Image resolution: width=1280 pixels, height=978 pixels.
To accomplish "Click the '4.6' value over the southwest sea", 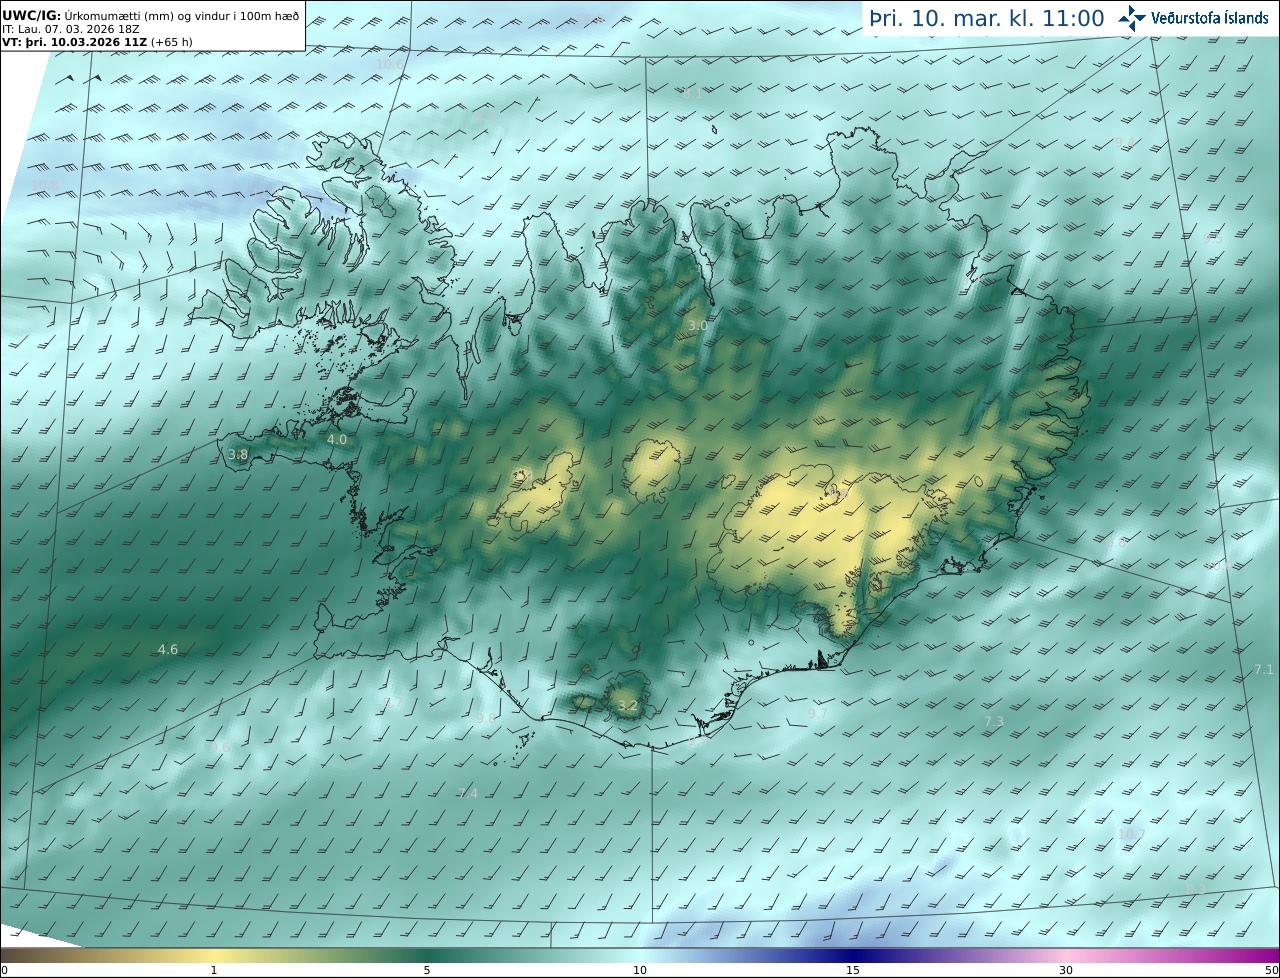I will coord(168,650).
